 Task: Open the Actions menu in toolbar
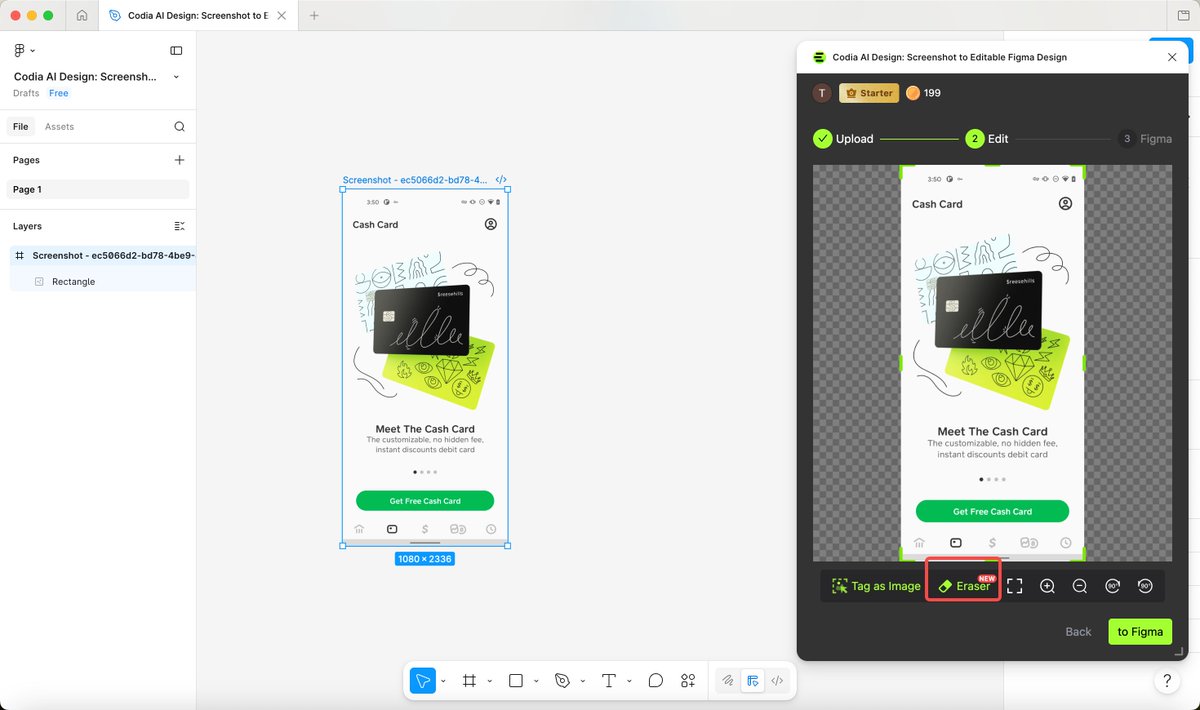click(688, 681)
